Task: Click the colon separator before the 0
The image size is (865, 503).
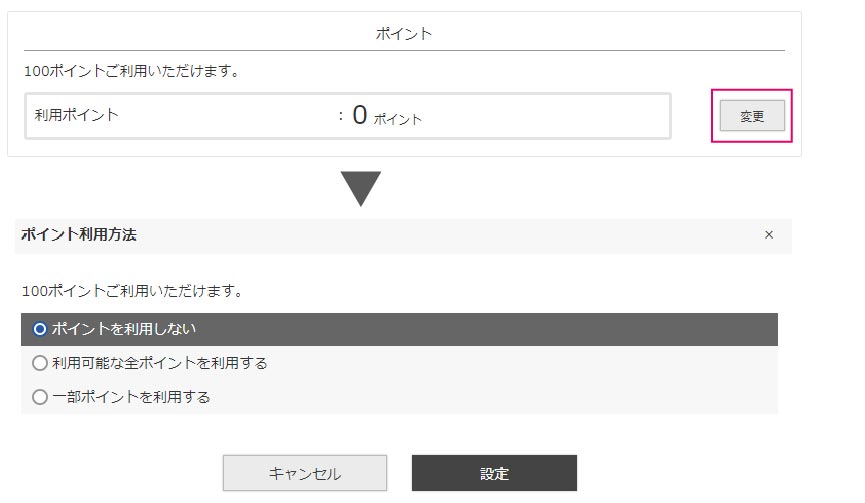Action: (341, 116)
